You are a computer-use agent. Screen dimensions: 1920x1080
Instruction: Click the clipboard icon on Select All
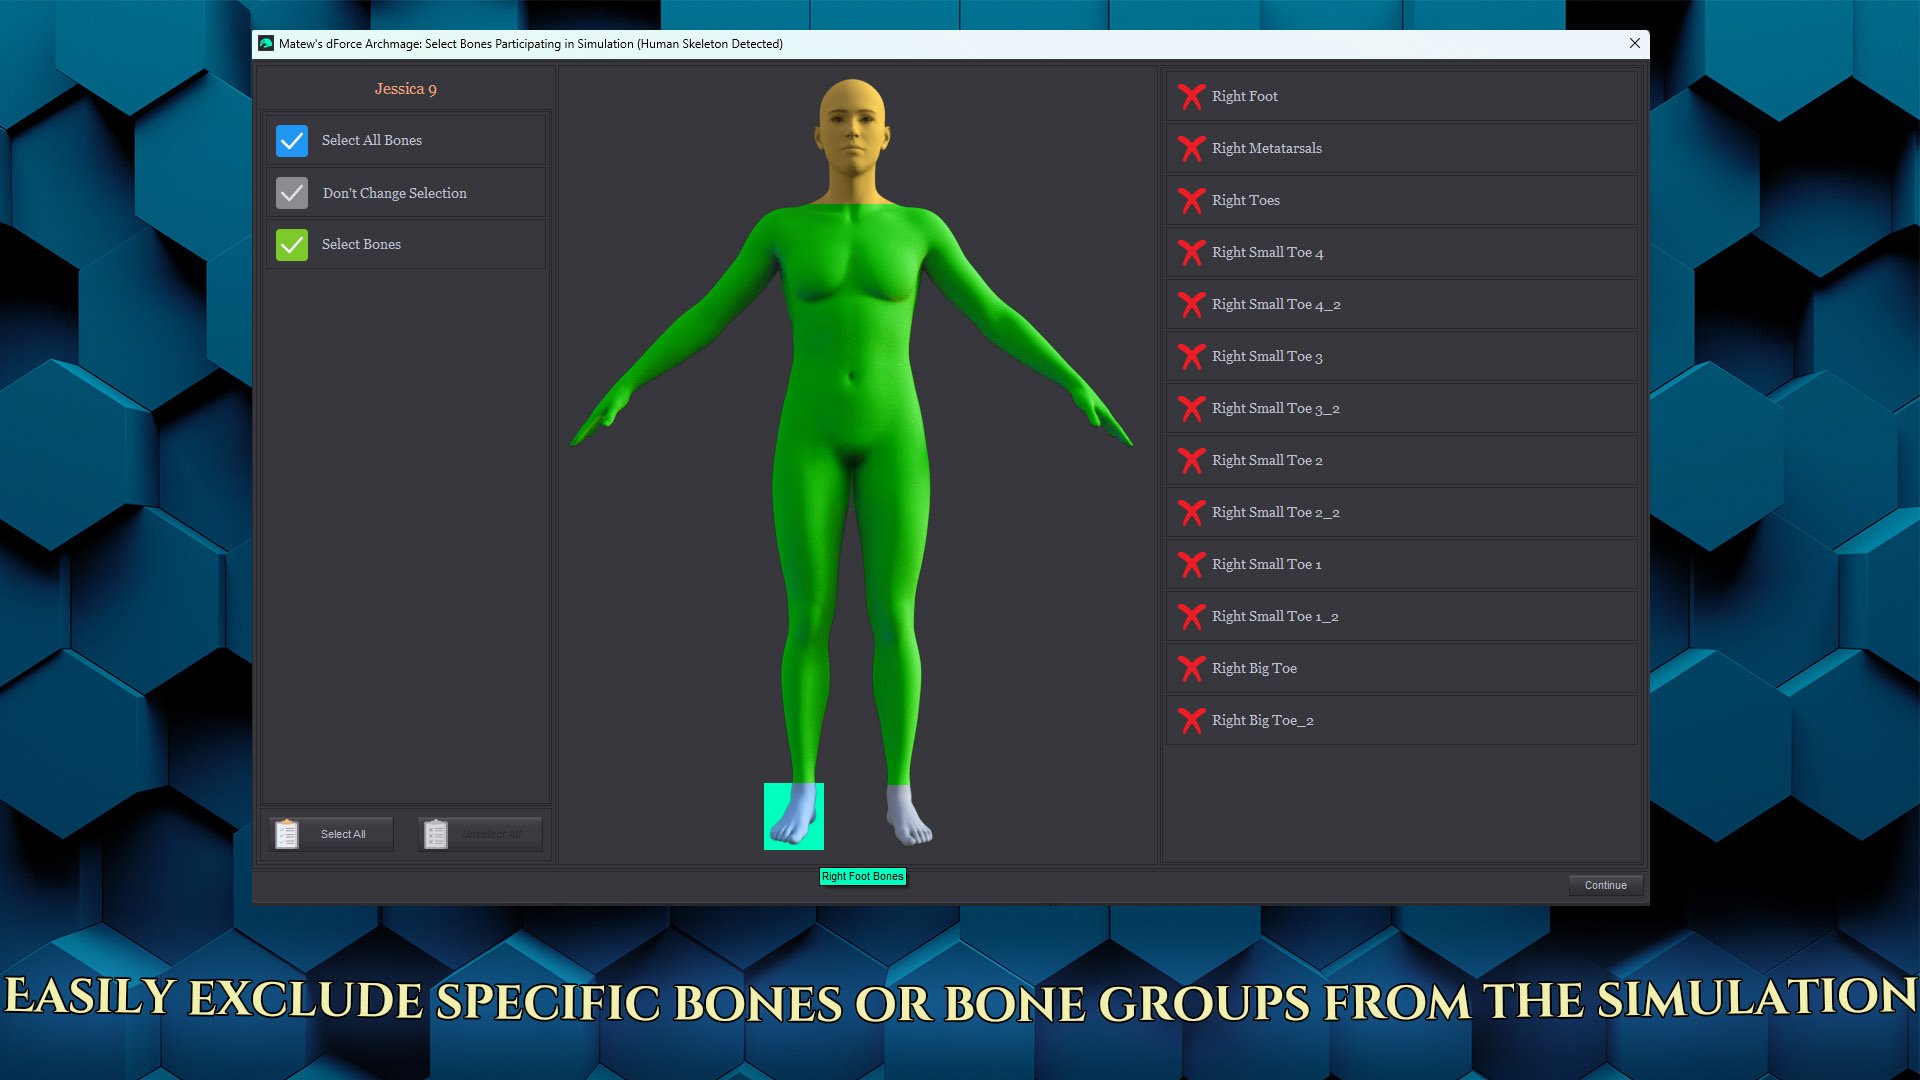[287, 833]
